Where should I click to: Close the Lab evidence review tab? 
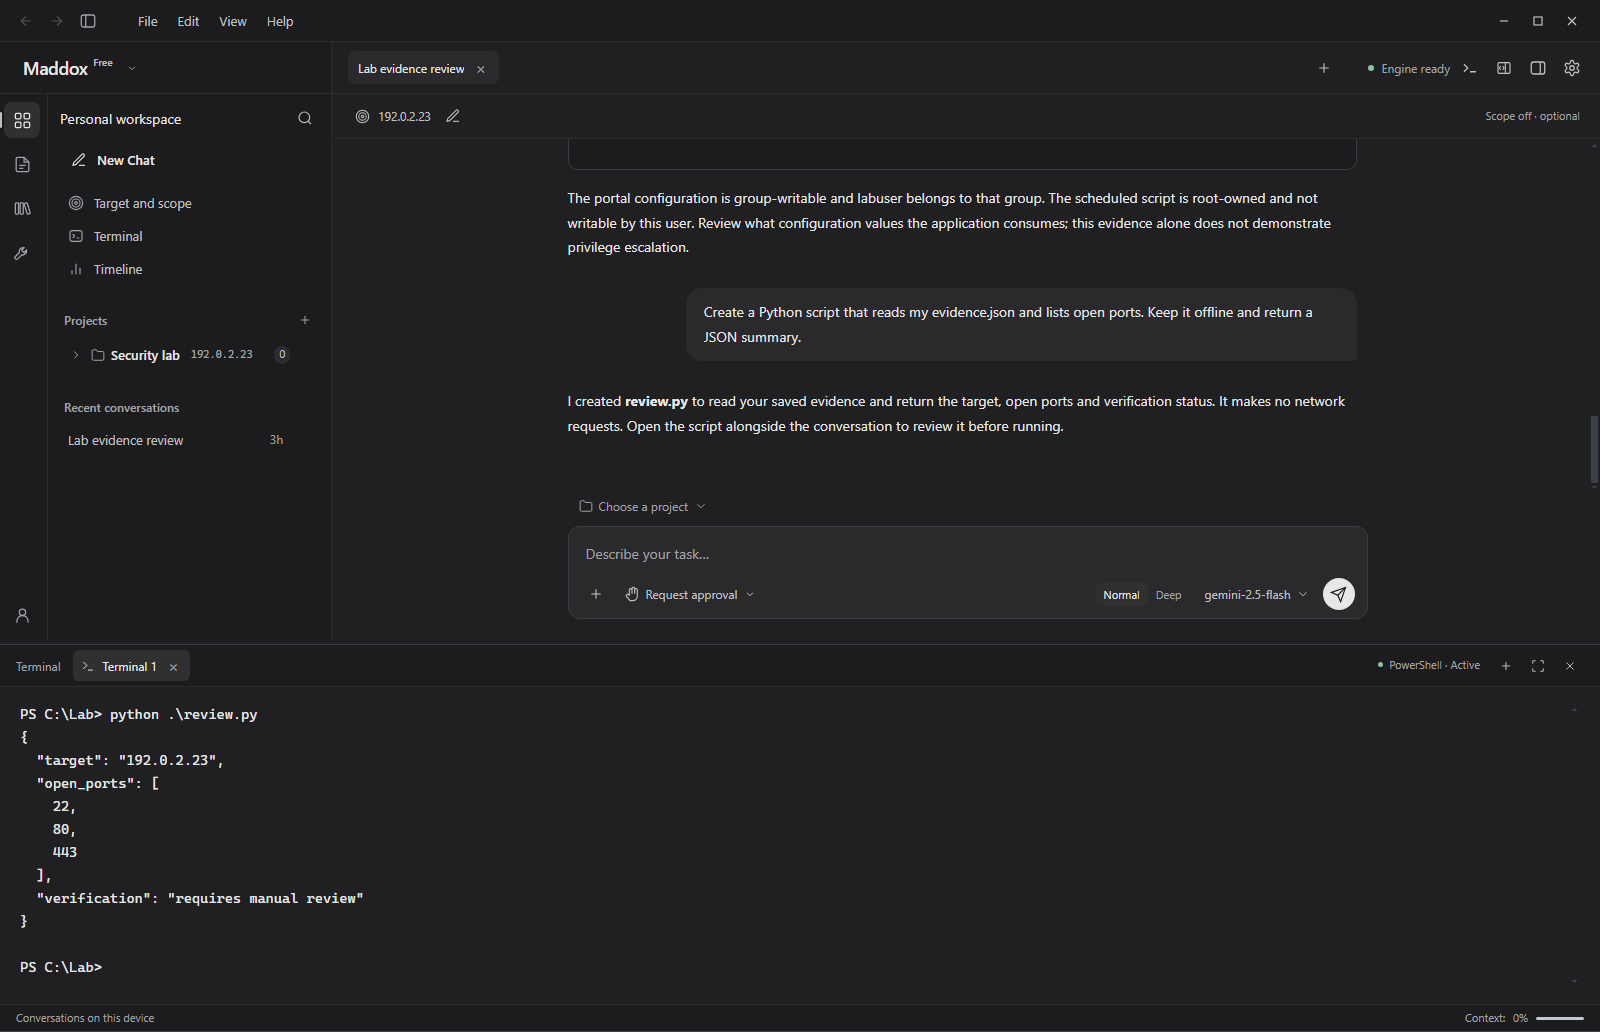click(481, 69)
